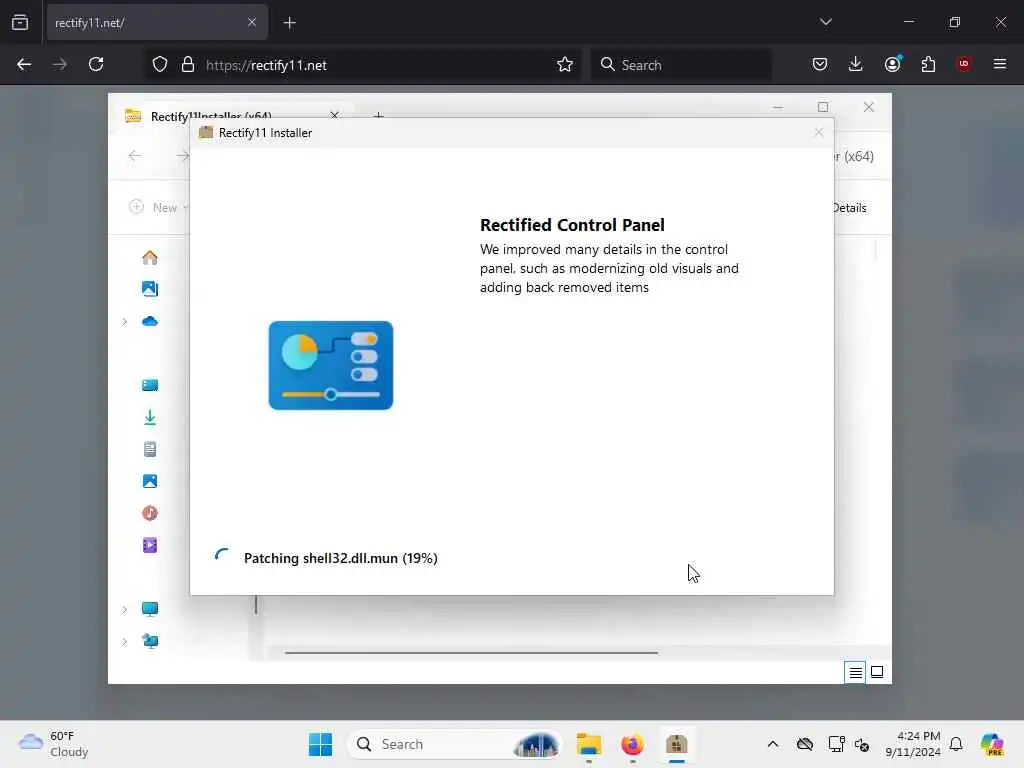The height and width of the screenshot is (768, 1024).
Task: Go back in File Explorer
Action: point(135,155)
